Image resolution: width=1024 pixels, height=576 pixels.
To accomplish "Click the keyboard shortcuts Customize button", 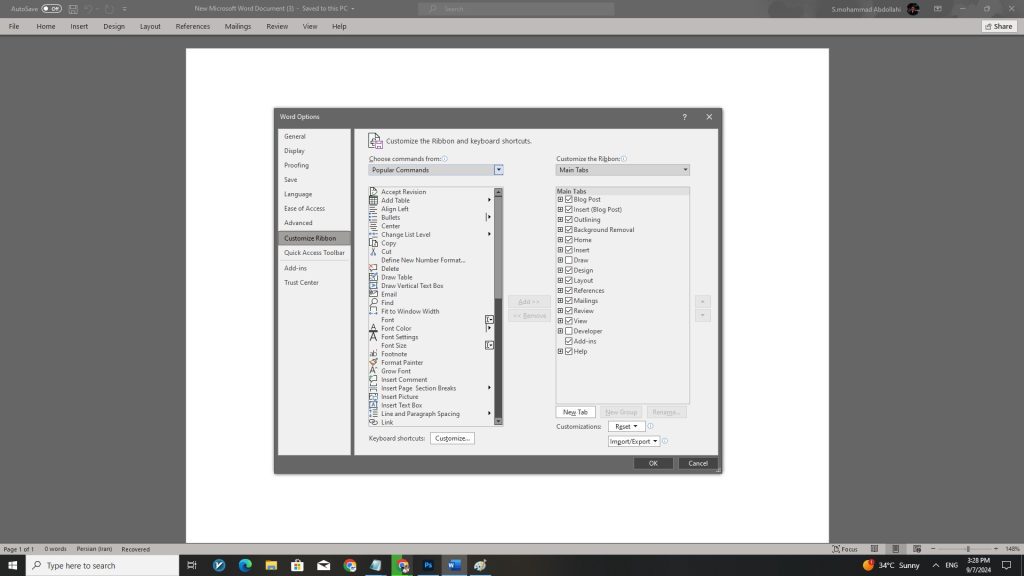I will pos(452,438).
